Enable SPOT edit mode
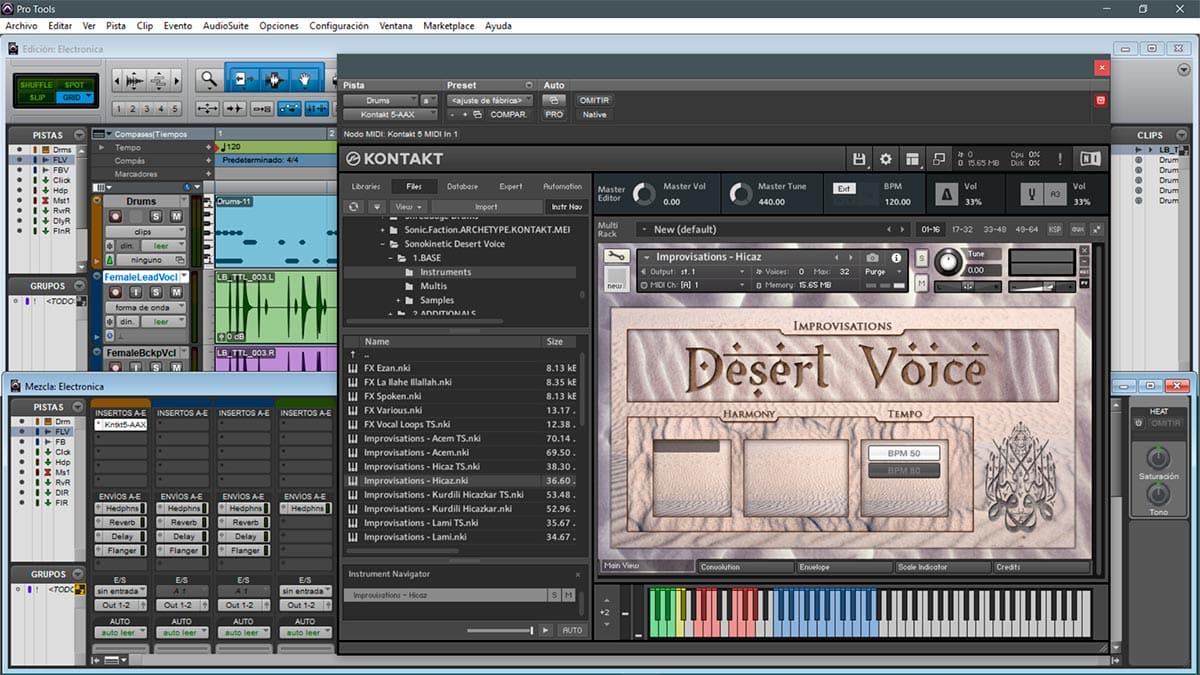 click(x=74, y=84)
